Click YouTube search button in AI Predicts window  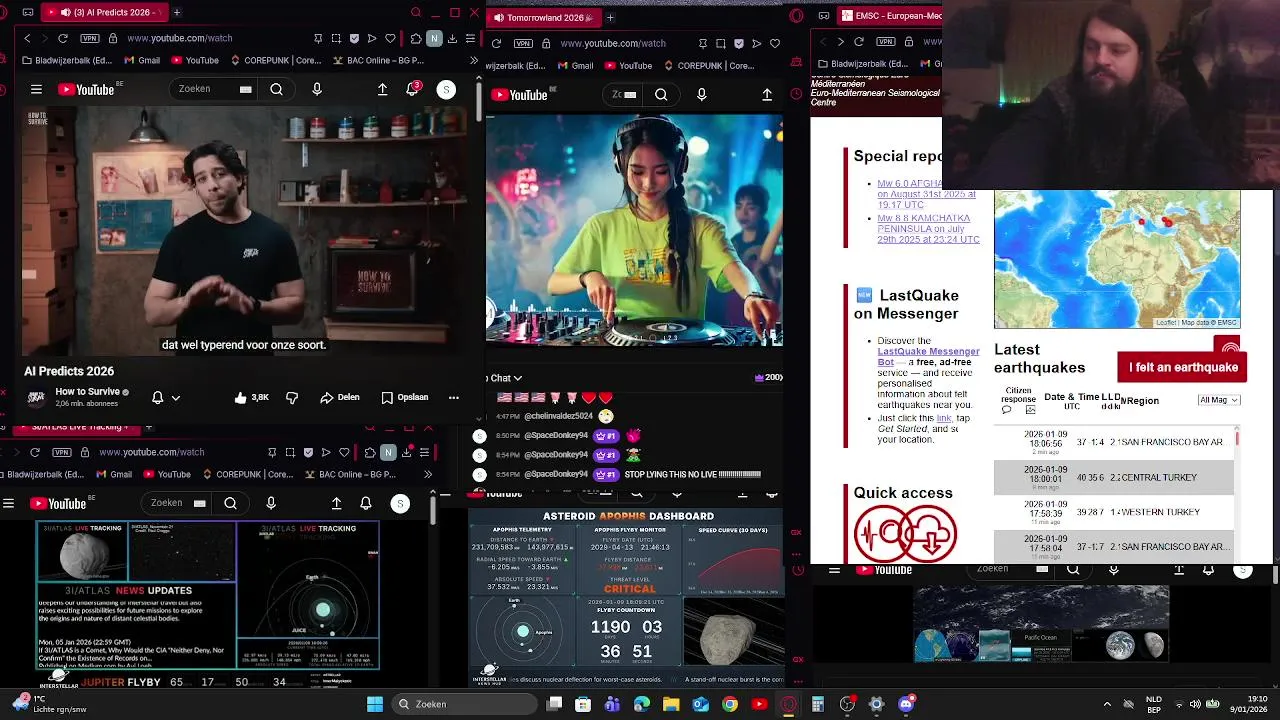(276, 89)
